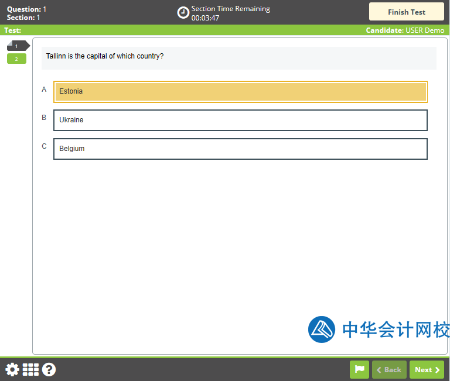This screenshot has height=381, width=450.
Task: Click the letter C label
Action: pyautogui.click(x=44, y=146)
